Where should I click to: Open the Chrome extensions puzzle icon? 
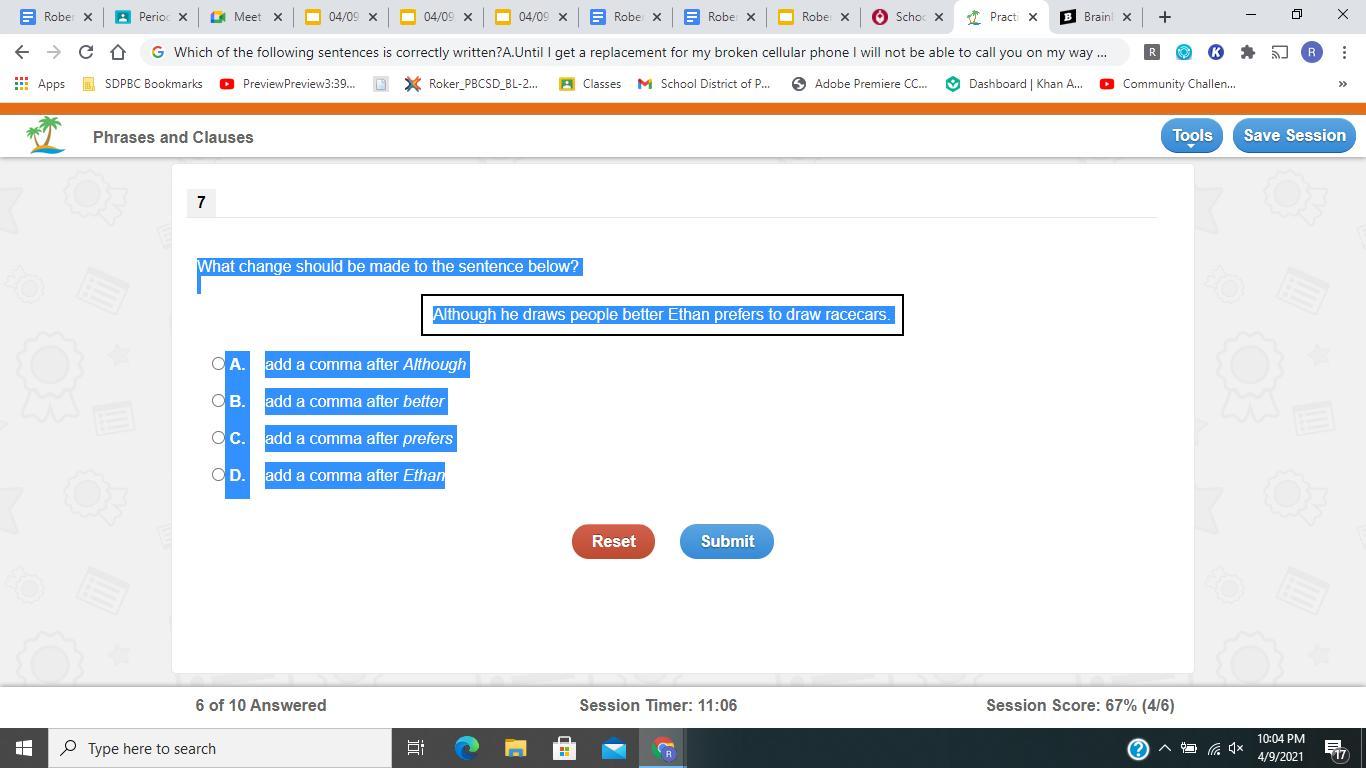[1247, 52]
